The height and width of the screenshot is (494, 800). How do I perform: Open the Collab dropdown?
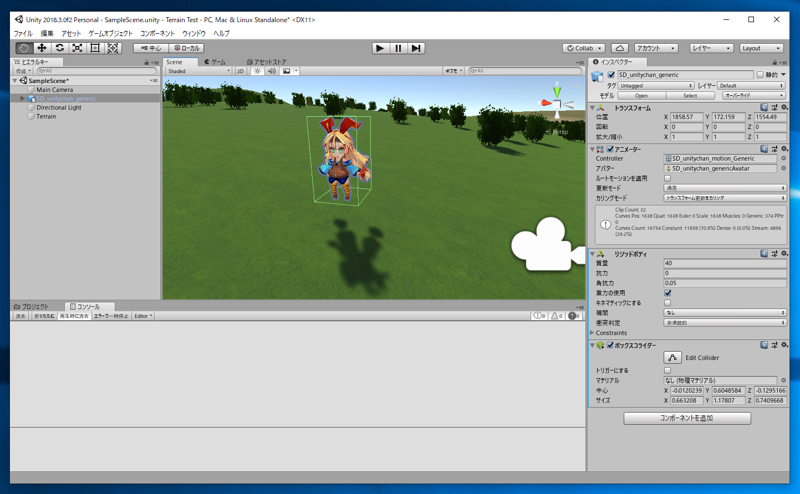584,48
